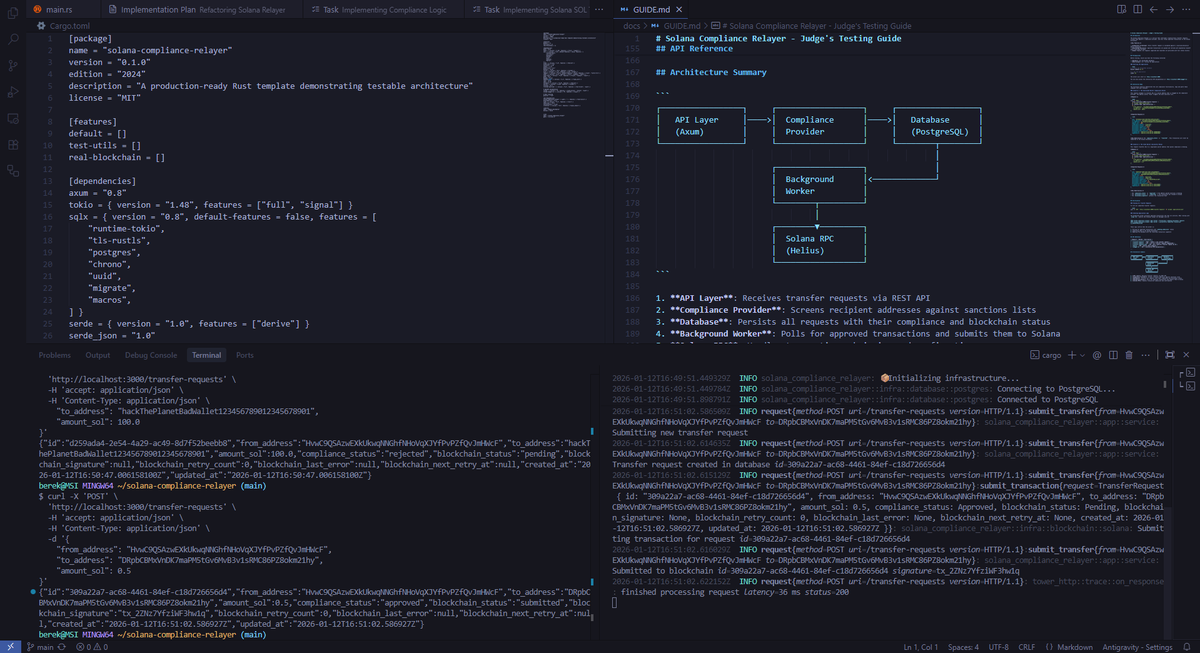Viewport: 1200px width, 653px height.
Task: Click the real-blockchain = [] line
Action: [x=117, y=157]
